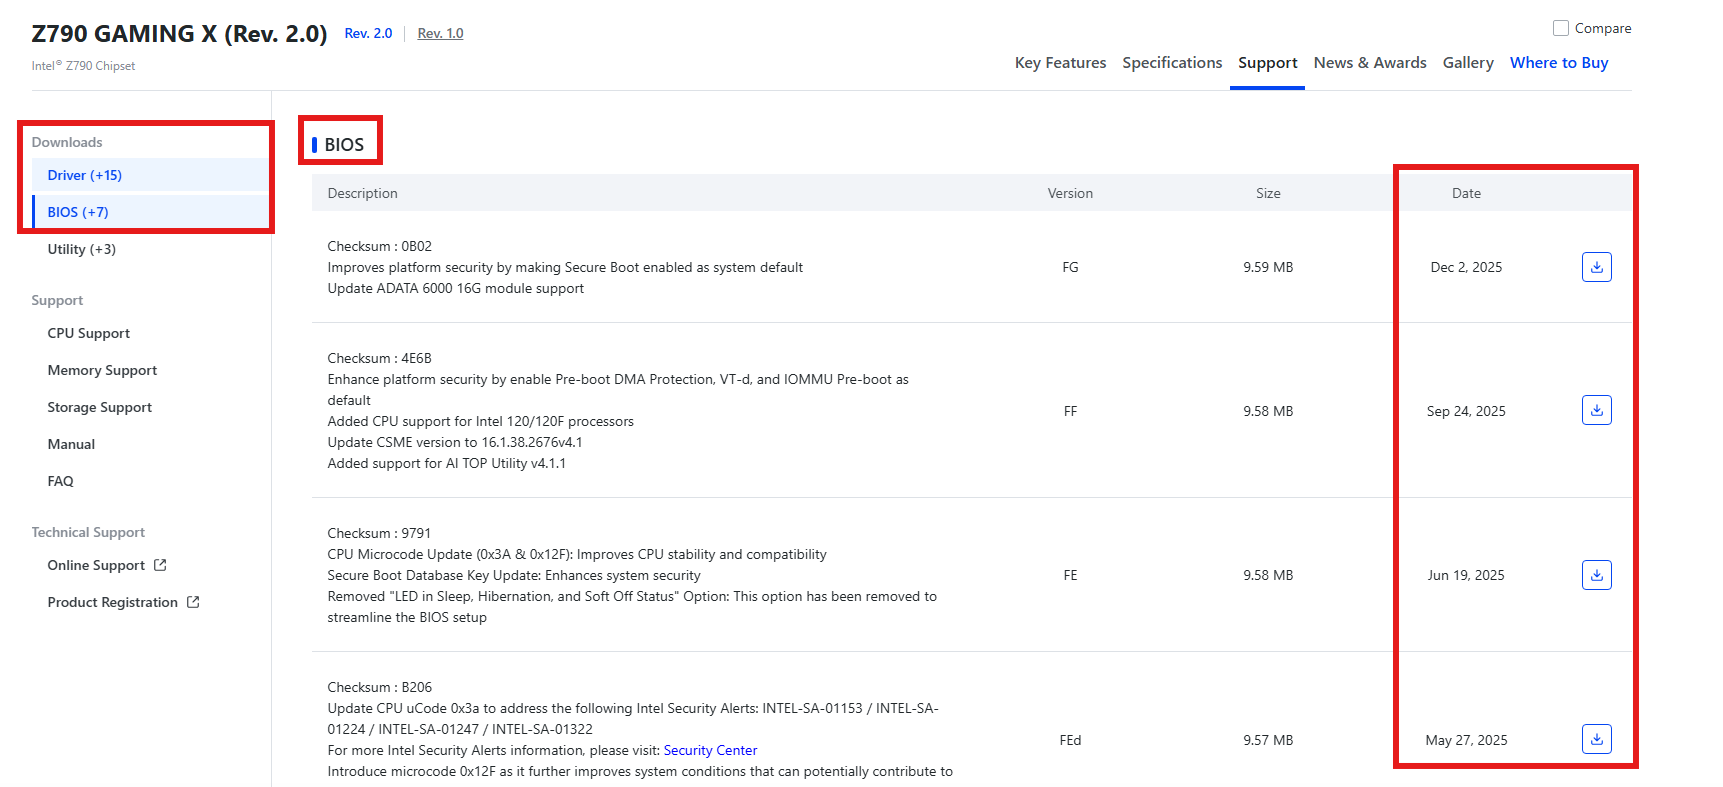Image resolution: width=1723 pixels, height=787 pixels.
Task: Open the Where to Buy link
Action: coord(1559,63)
